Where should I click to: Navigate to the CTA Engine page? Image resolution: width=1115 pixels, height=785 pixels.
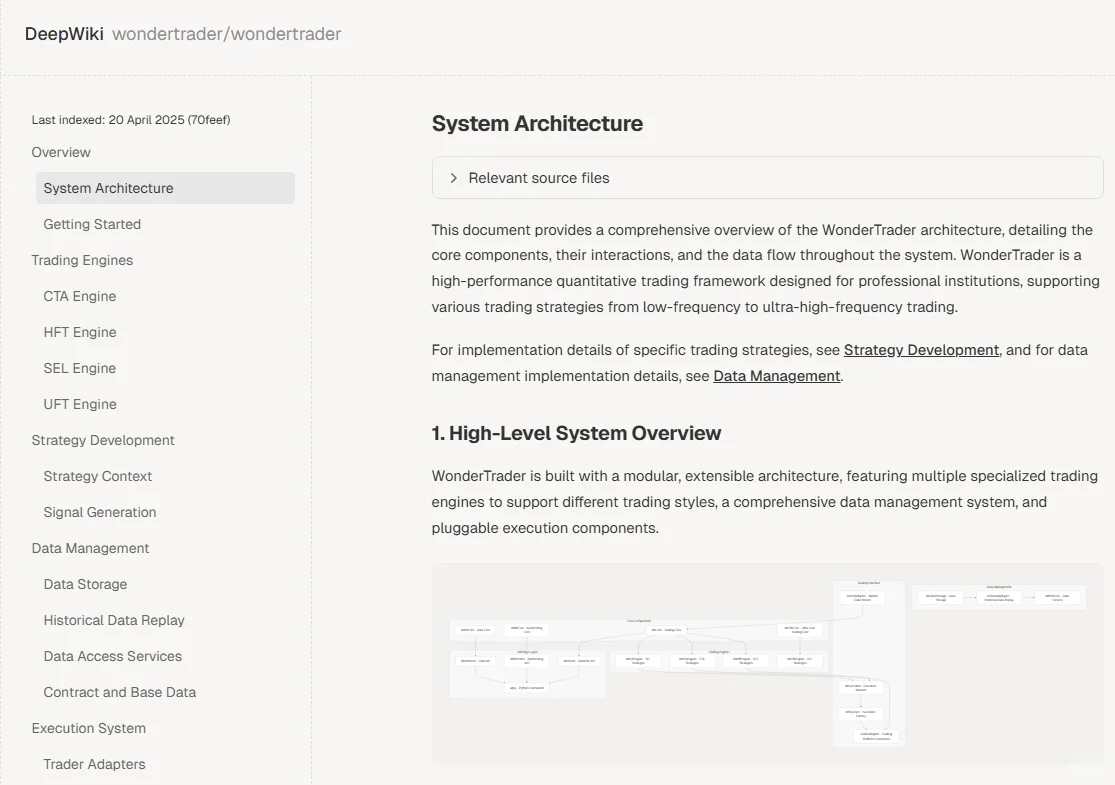click(x=80, y=296)
